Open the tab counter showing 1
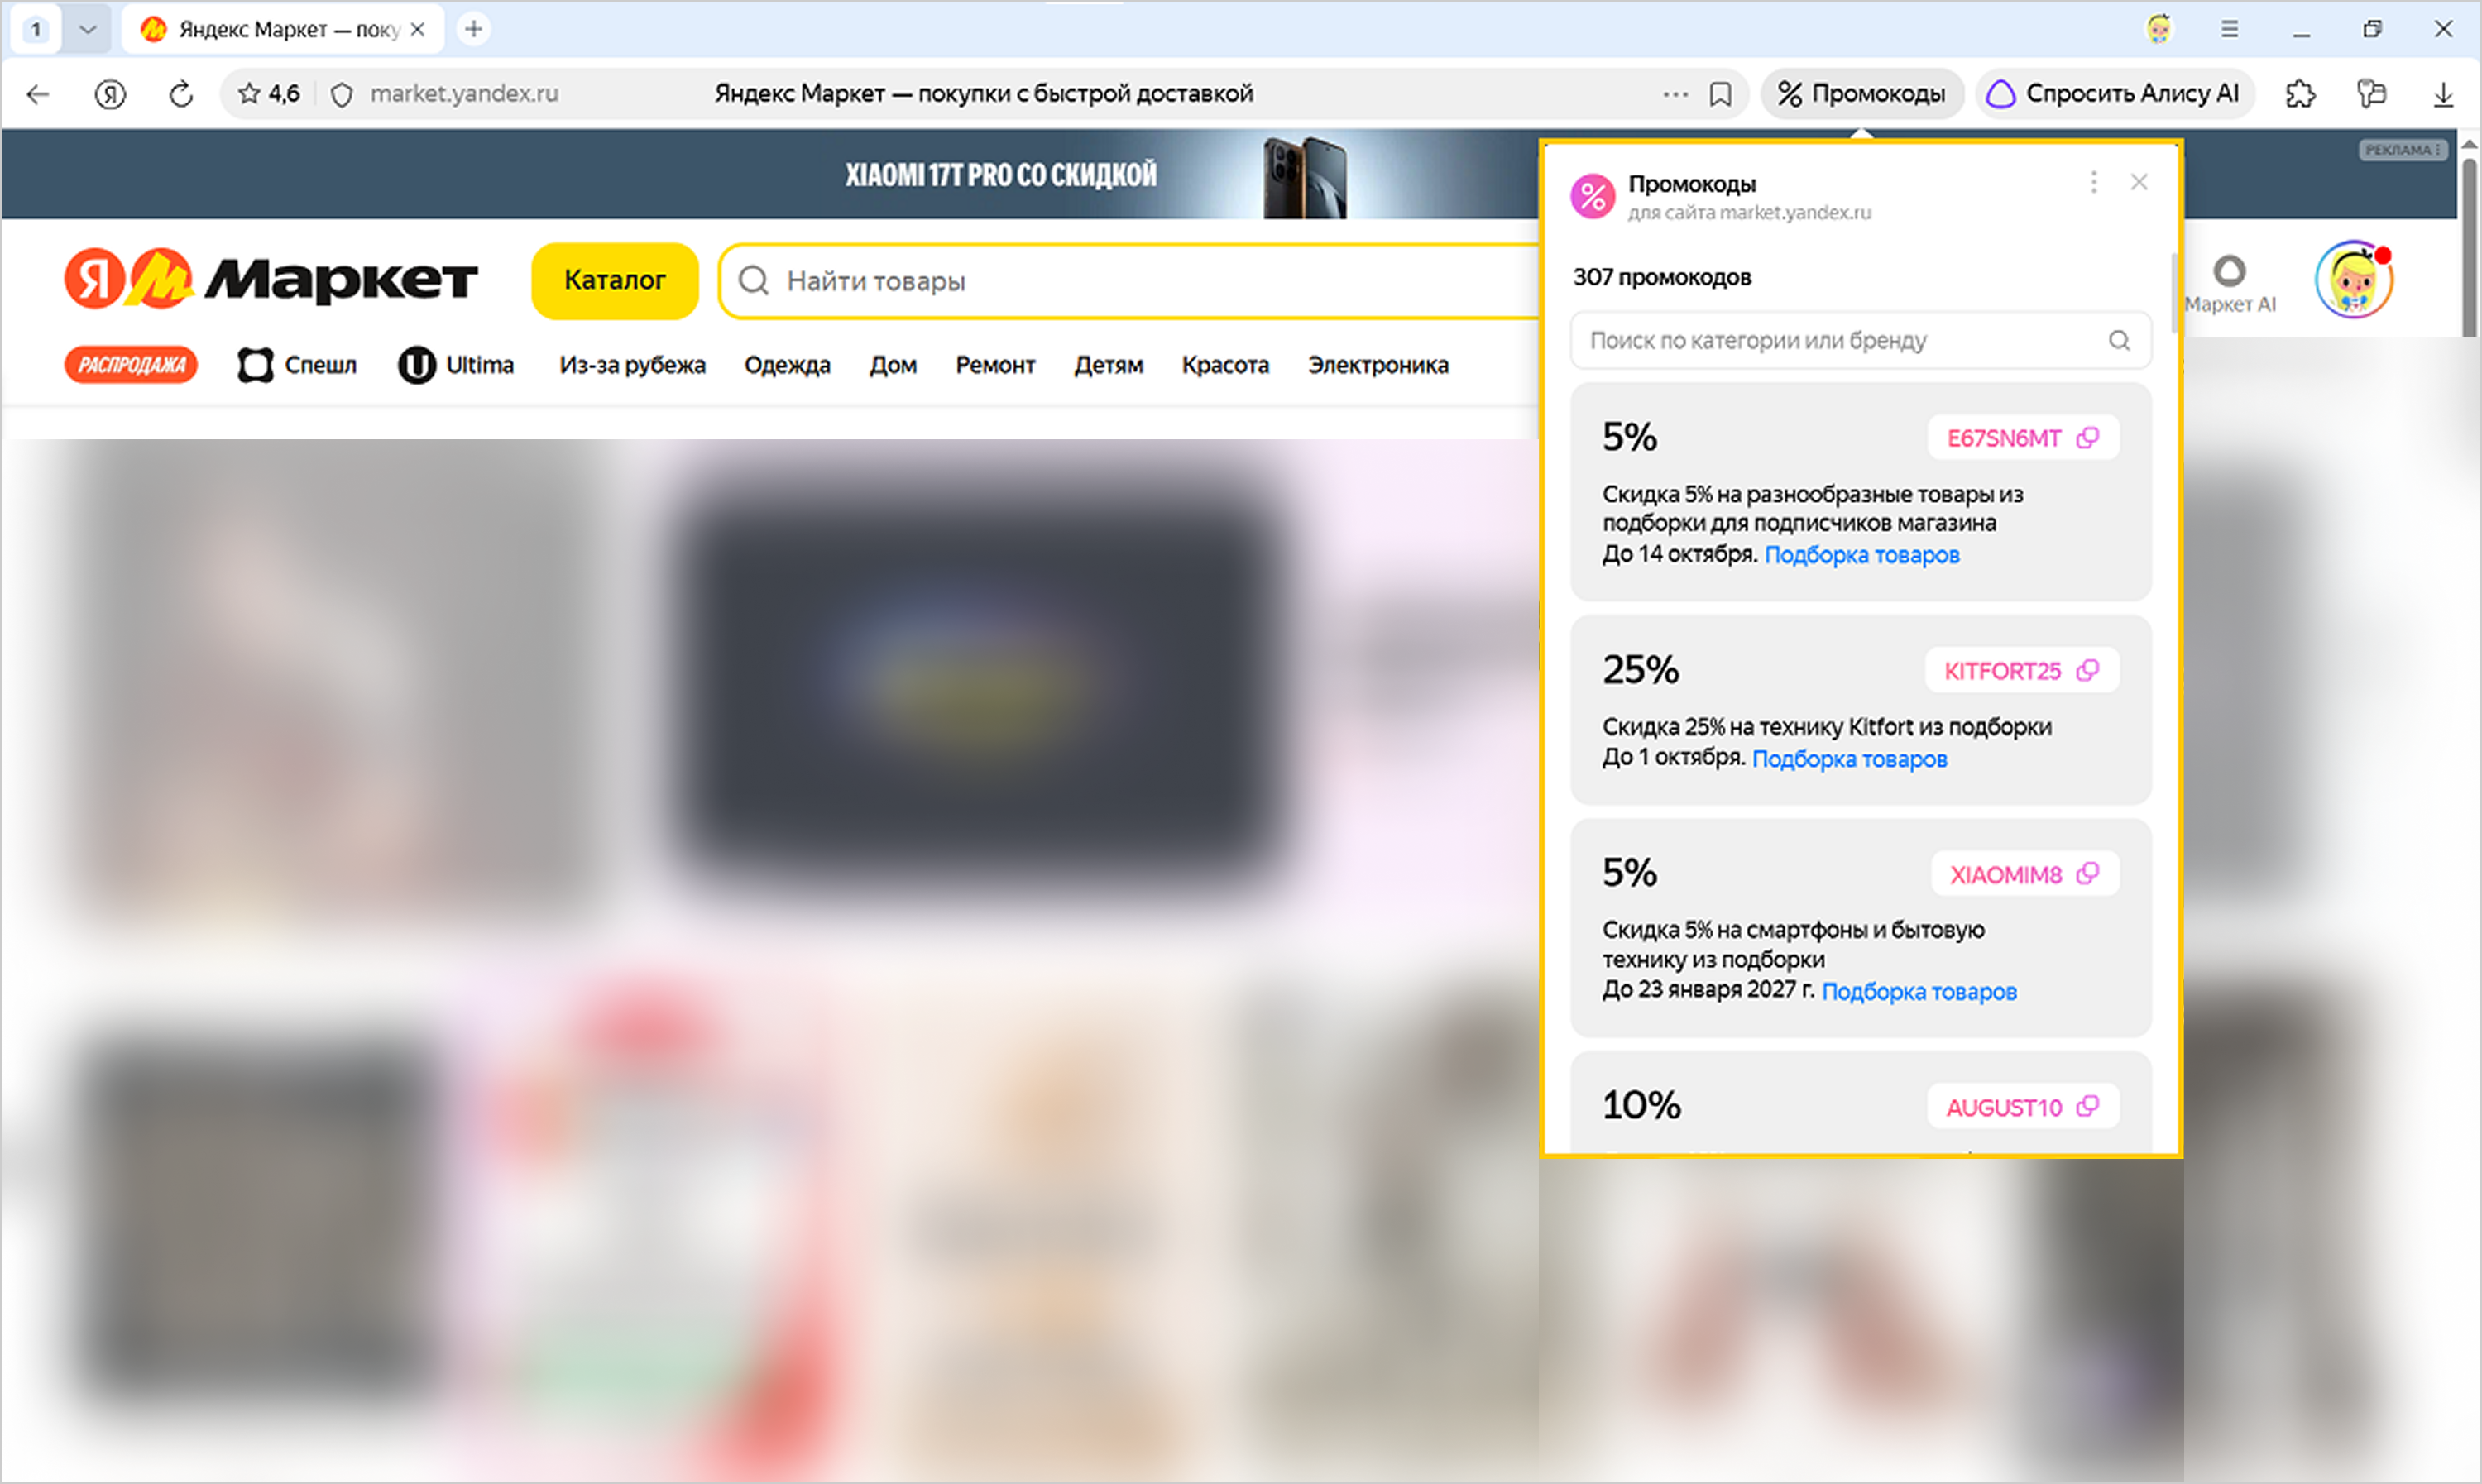 36,29
